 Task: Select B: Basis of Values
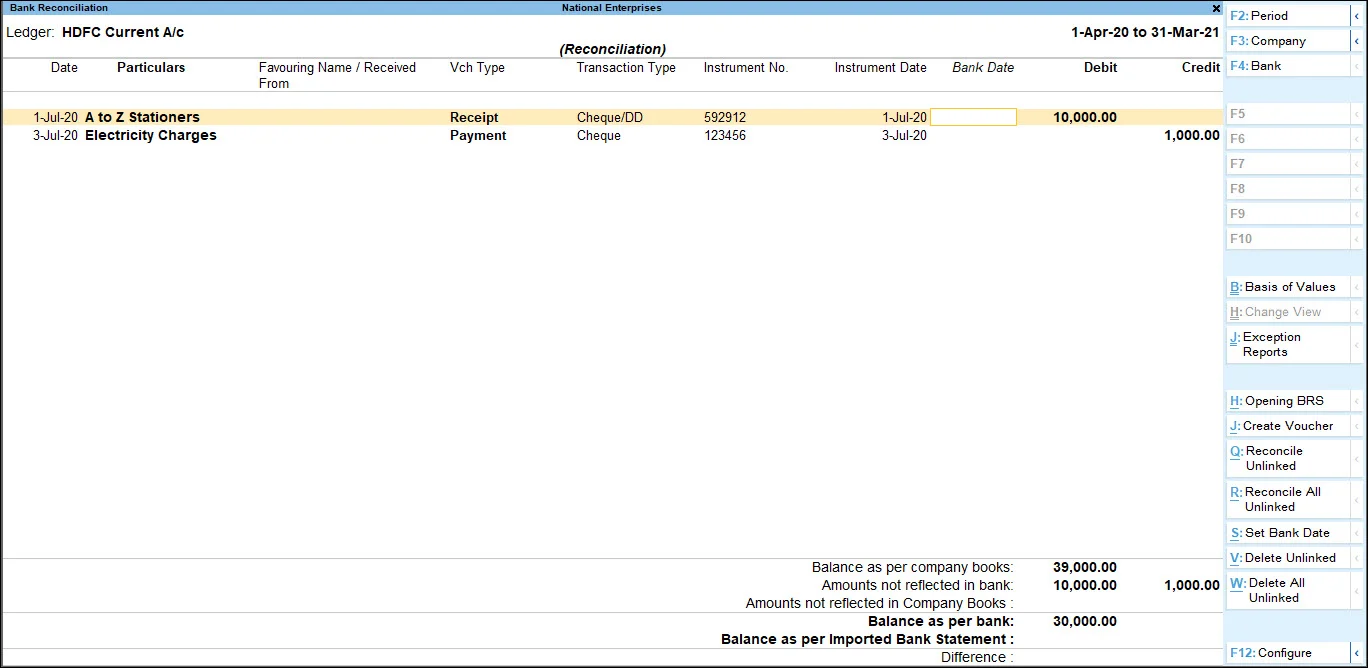(x=1288, y=287)
